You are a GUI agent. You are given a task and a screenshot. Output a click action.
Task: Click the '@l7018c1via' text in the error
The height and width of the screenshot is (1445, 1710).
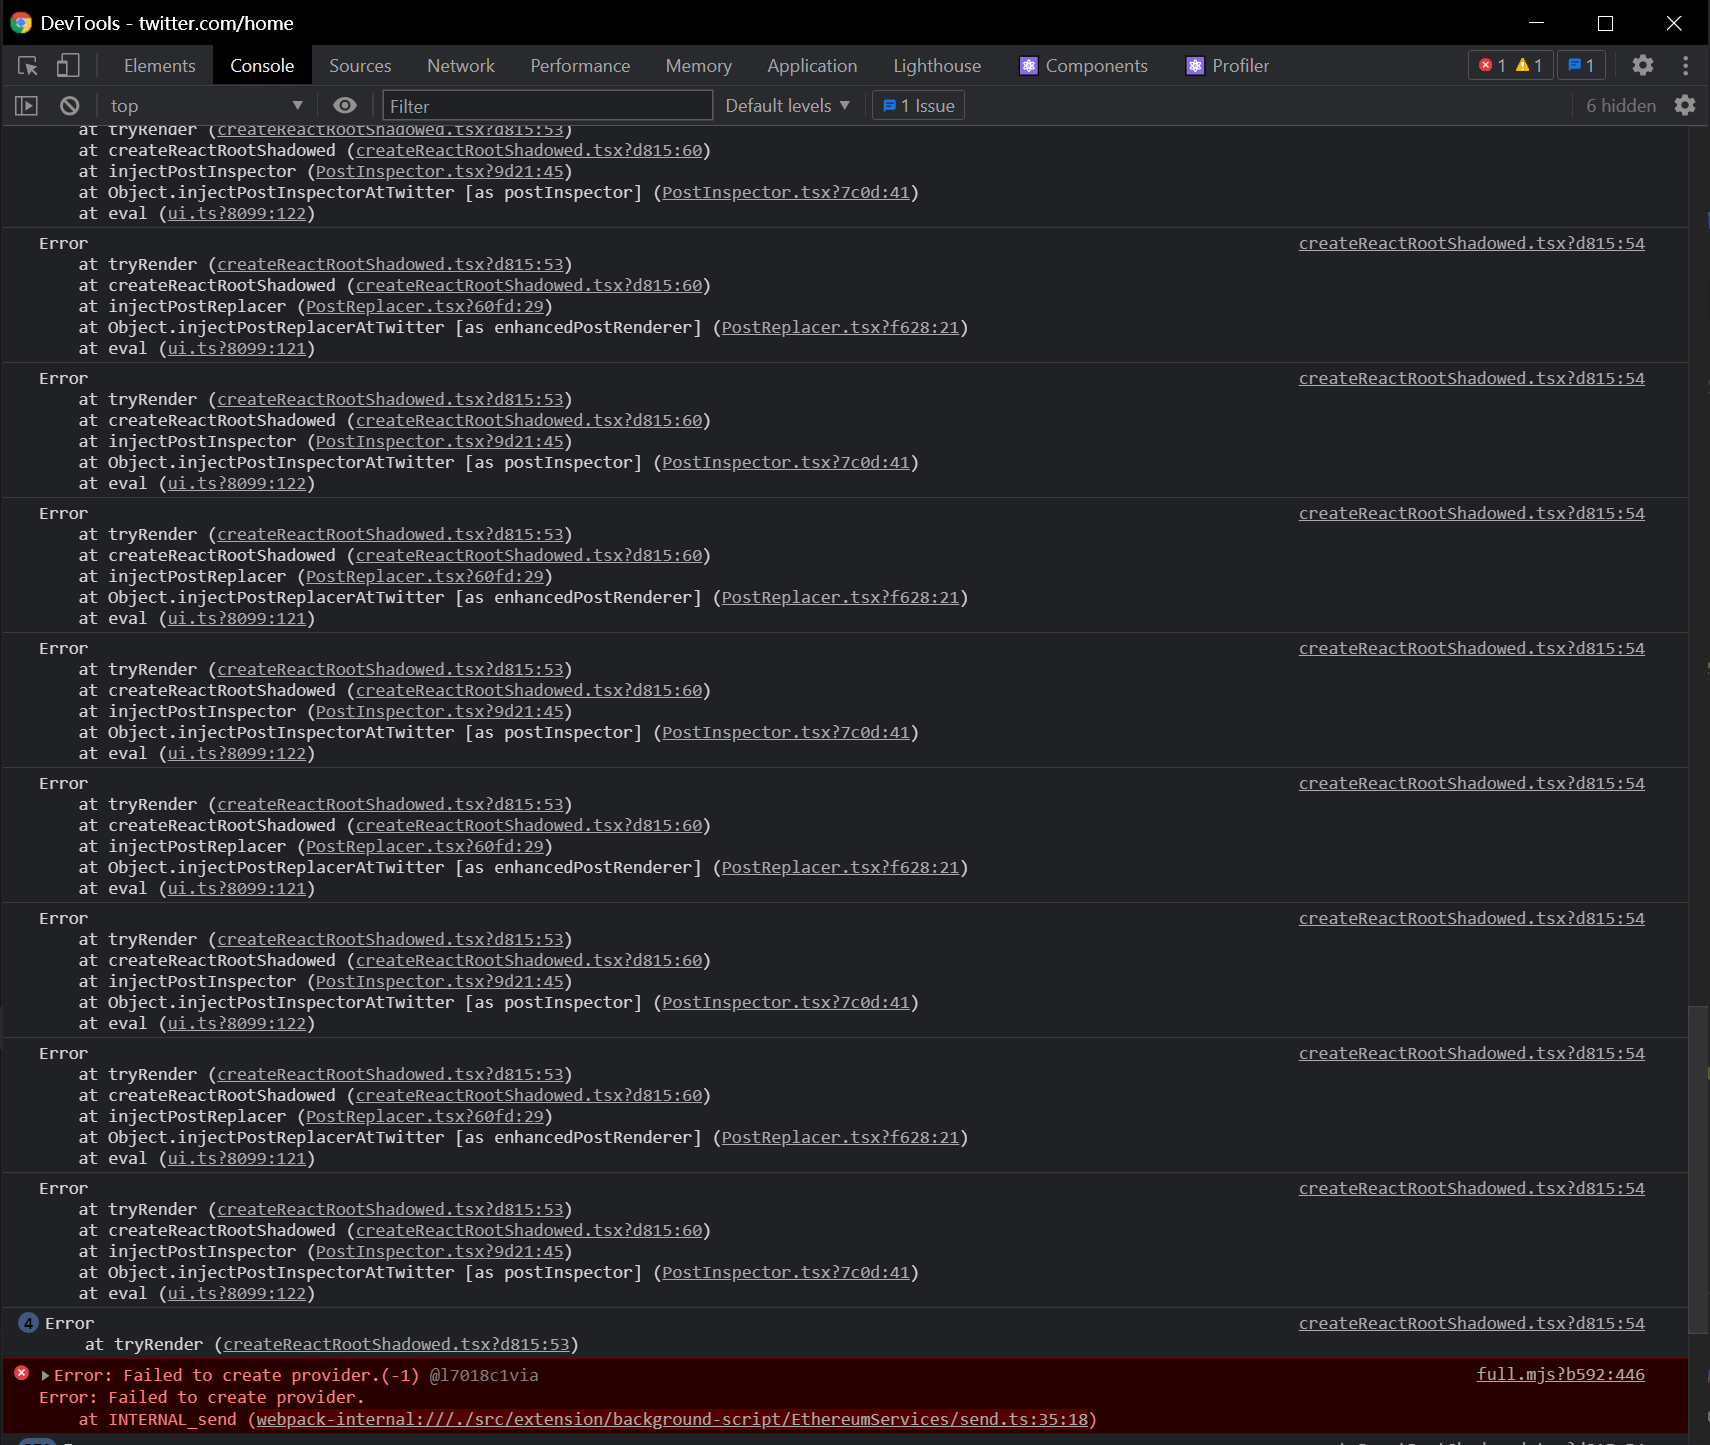point(484,1376)
